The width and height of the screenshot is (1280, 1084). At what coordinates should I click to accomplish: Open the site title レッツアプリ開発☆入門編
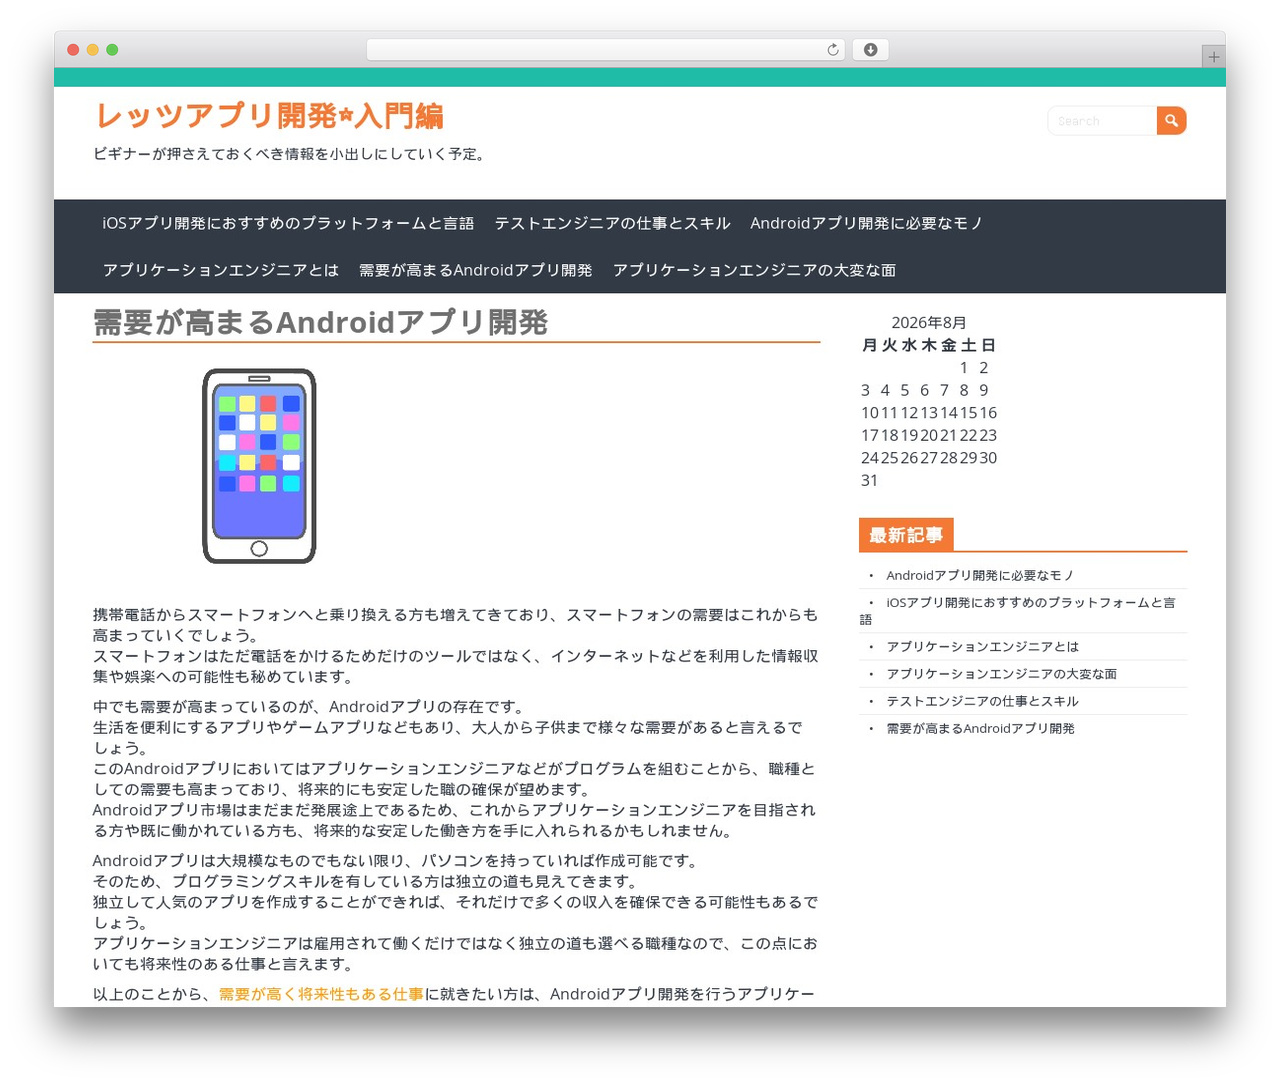pyautogui.click(x=268, y=116)
